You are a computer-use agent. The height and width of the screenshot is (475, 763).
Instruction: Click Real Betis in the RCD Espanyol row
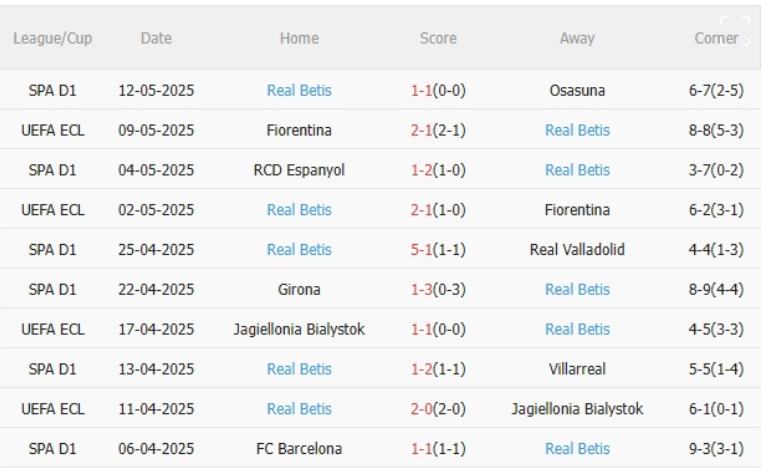pyautogui.click(x=577, y=170)
